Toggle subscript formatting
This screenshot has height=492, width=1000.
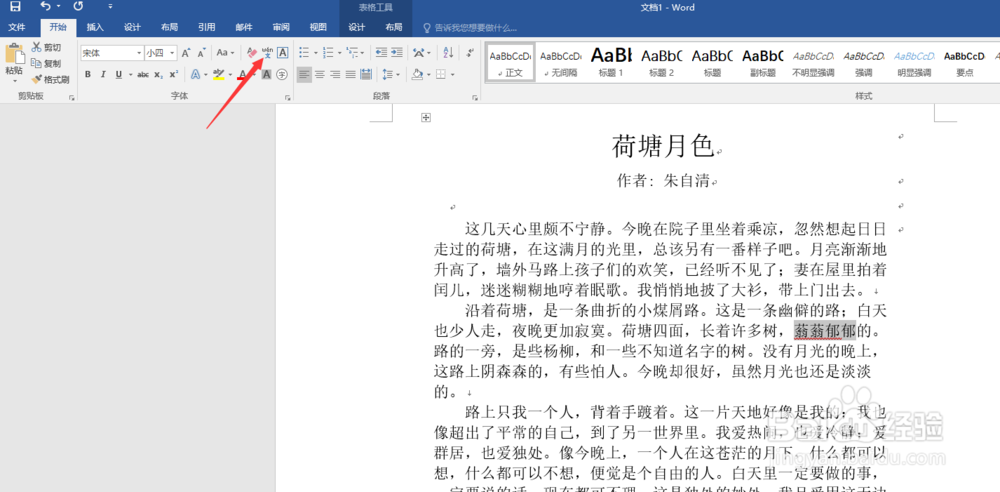(158, 75)
